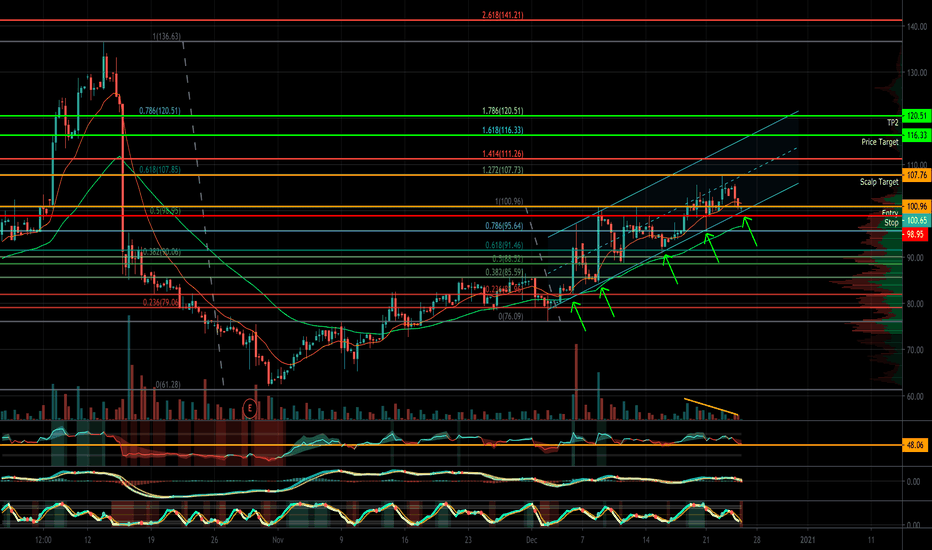Click the orange 100.96 price label
This screenshot has height=550, width=932.
pyautogui.click(x=916, y=207)
